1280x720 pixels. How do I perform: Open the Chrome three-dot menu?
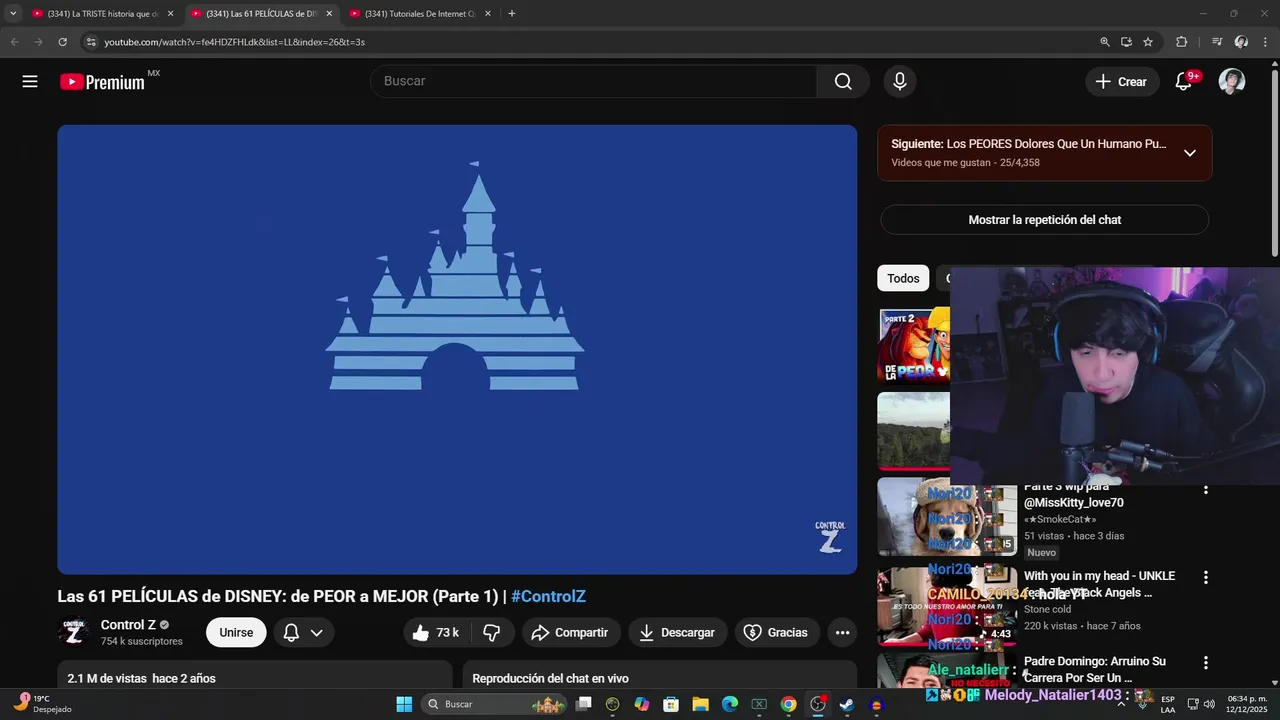coord(1266,42)
